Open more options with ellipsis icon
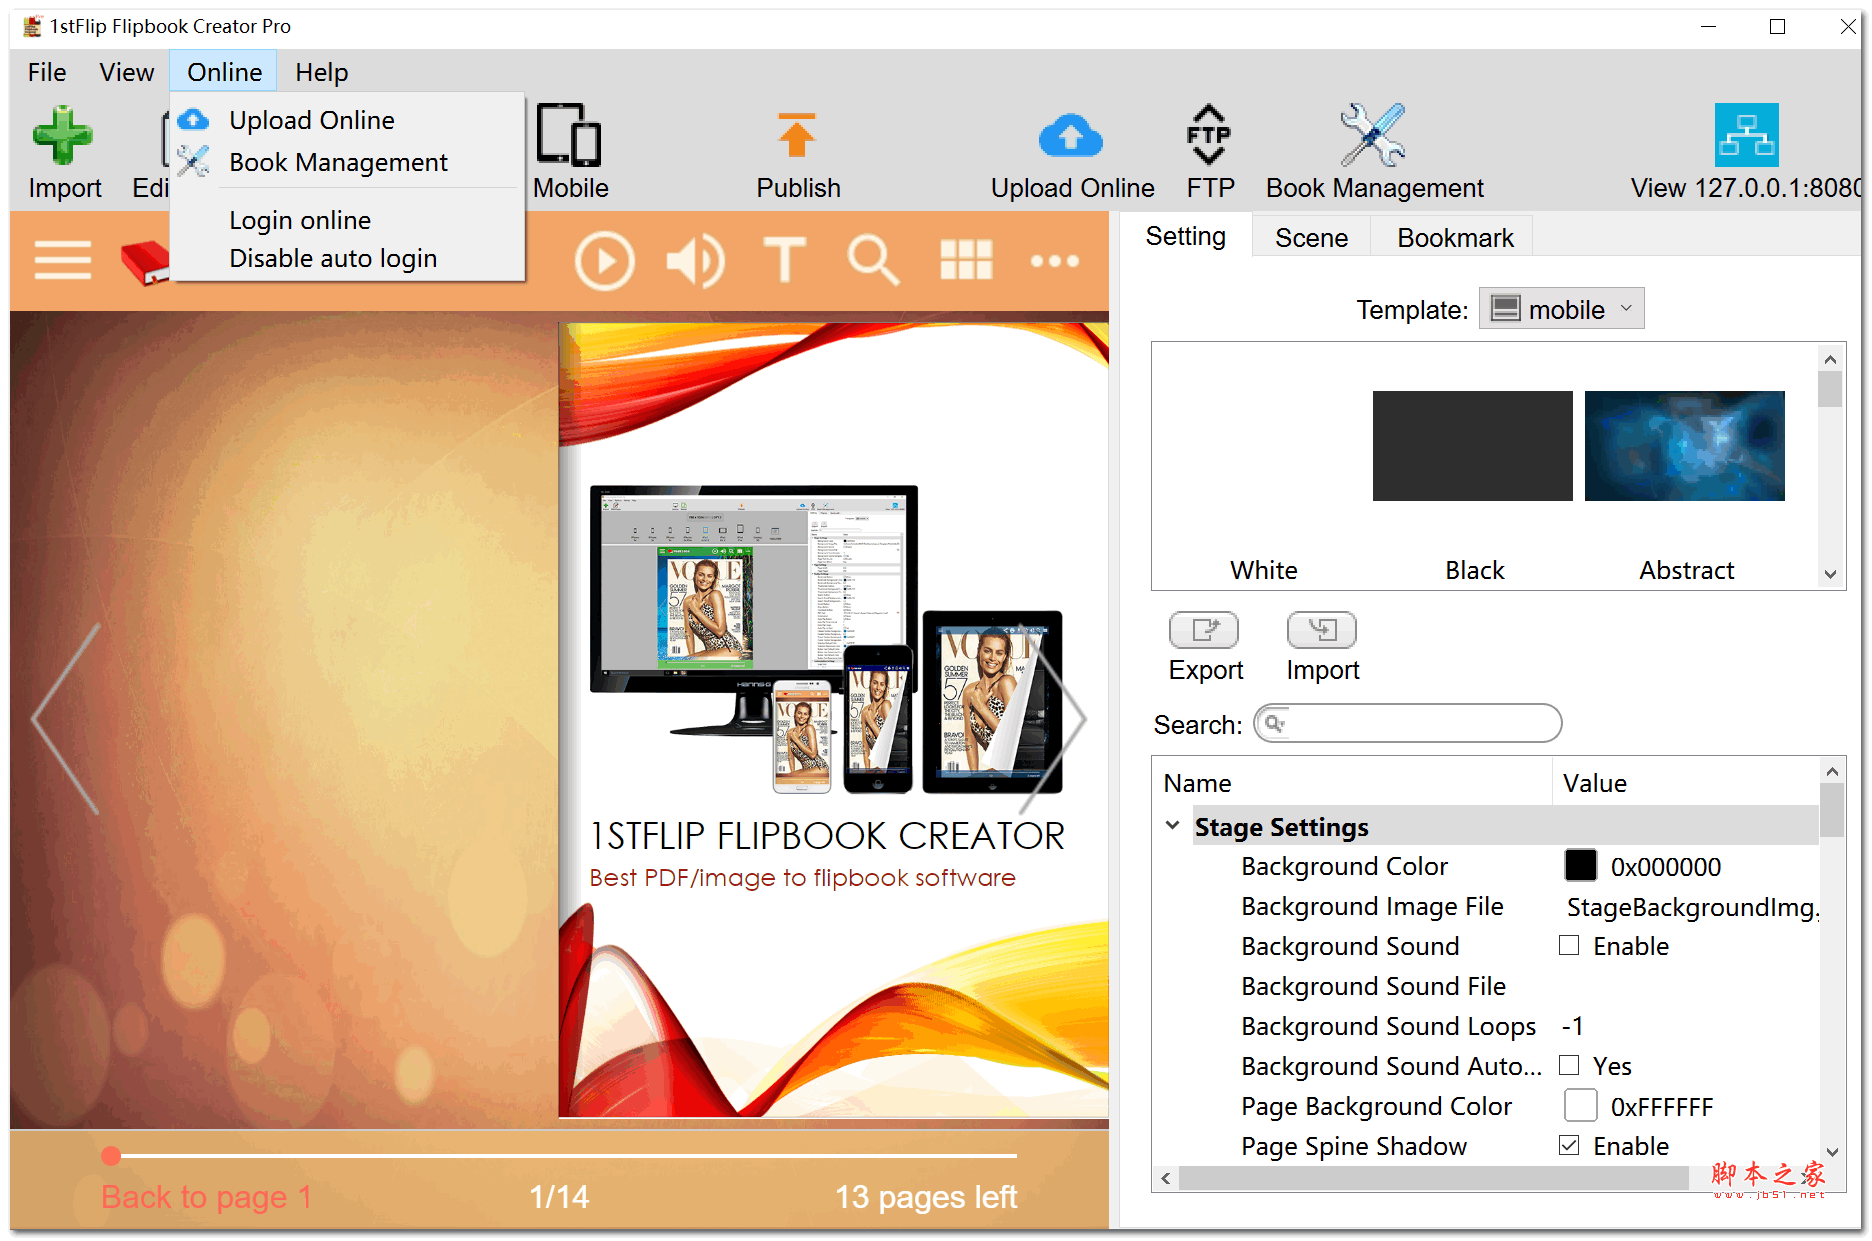The width and height of the screenshot is (1872, 1241). click(1055, 260)
